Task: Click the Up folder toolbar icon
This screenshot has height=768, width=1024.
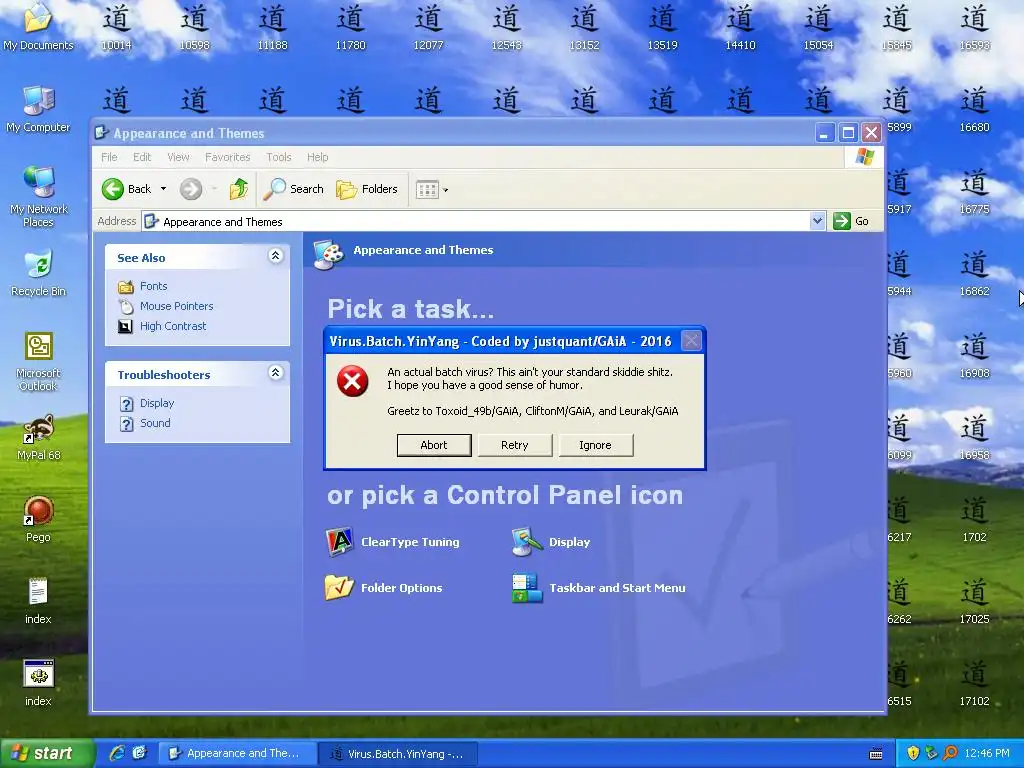Action: 239,189
